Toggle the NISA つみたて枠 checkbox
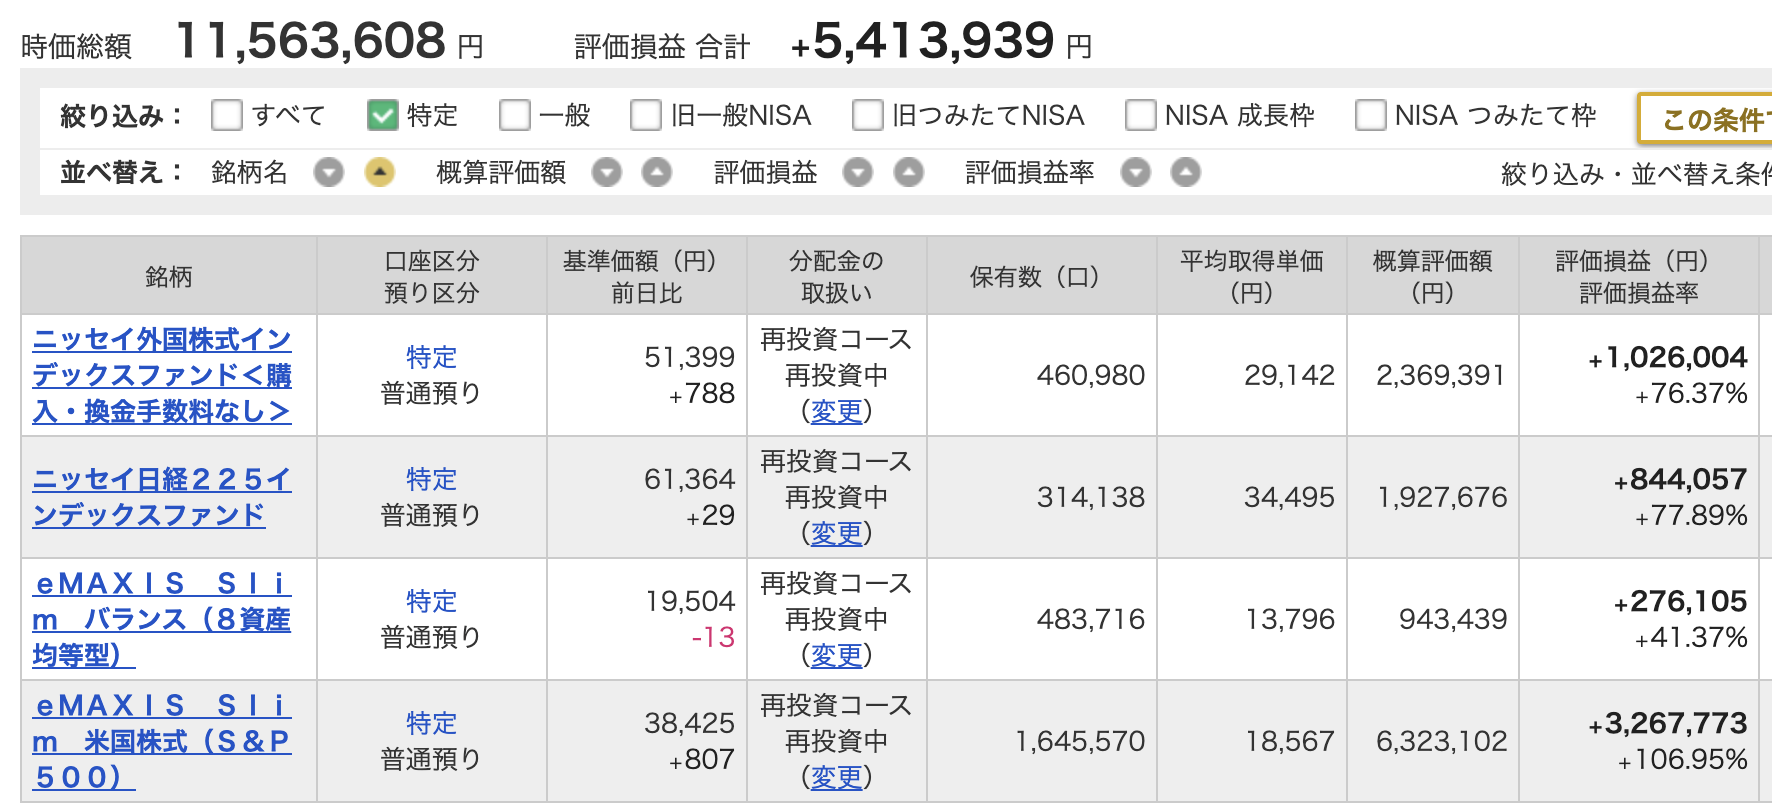Viewport: 1772px width, 810px height. coord(1371,115)
